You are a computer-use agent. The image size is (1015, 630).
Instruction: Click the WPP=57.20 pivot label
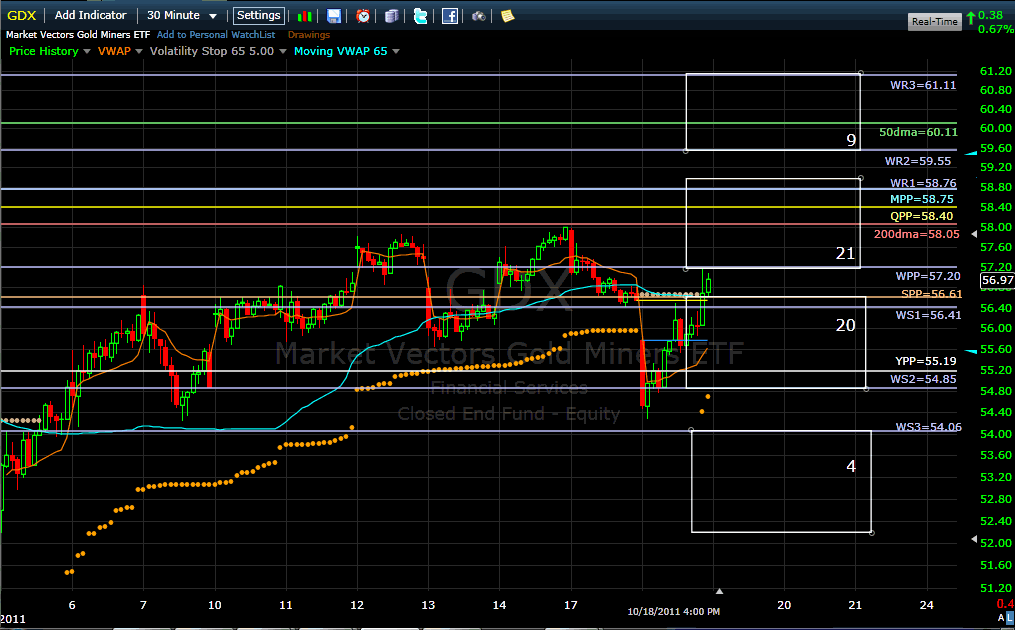pos(928,276)
